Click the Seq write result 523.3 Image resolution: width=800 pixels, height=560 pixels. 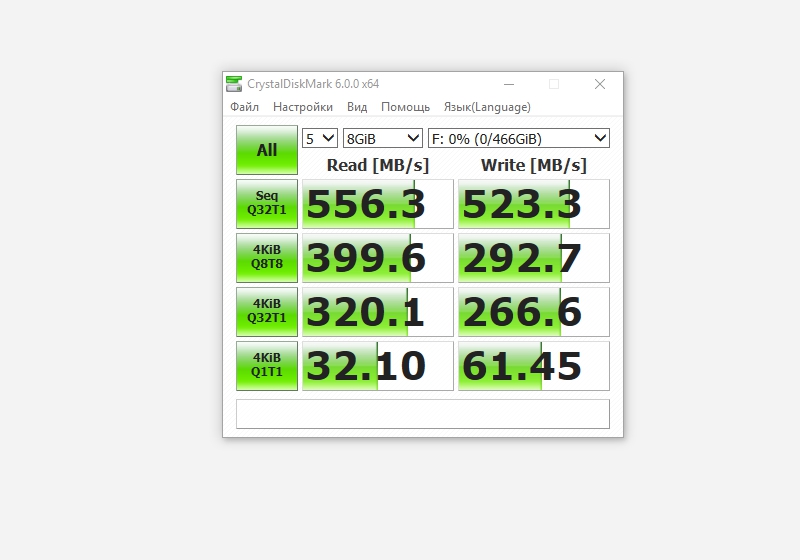coord(534,203)
